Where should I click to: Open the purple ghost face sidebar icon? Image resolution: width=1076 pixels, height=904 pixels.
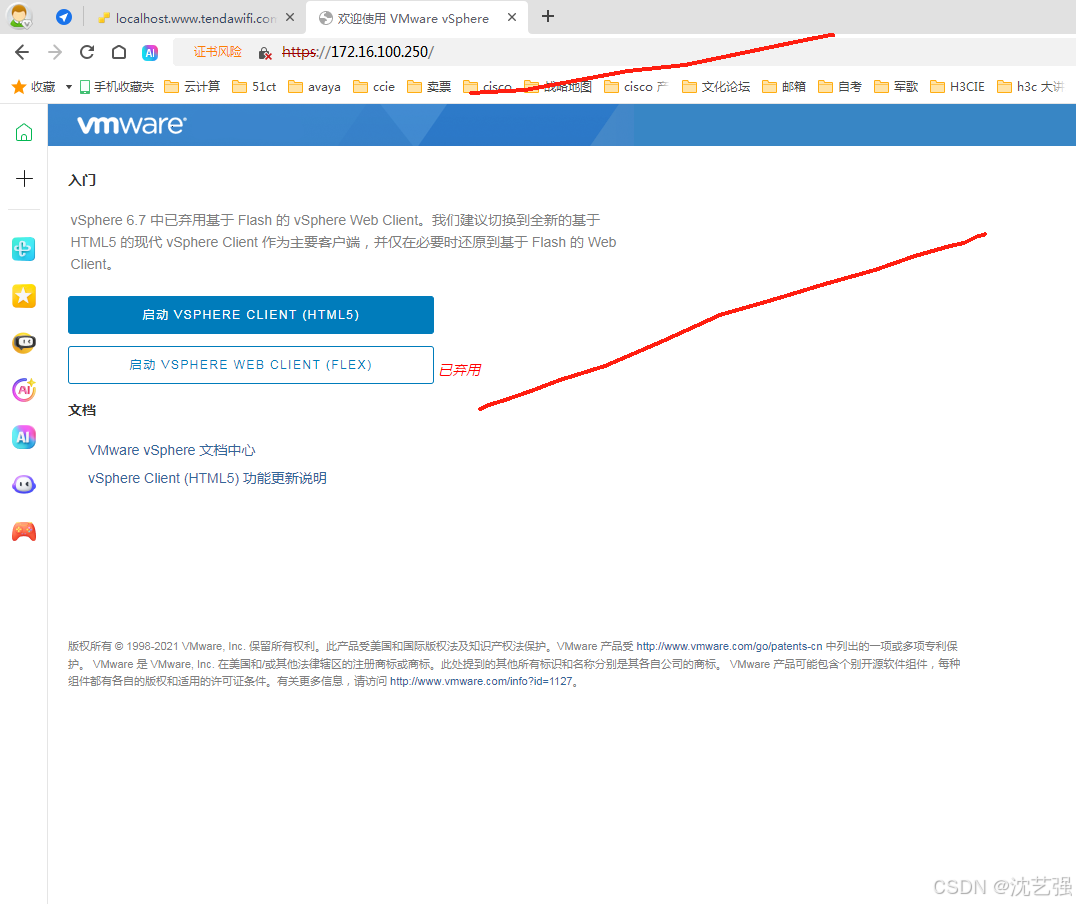tap(24, 485)
